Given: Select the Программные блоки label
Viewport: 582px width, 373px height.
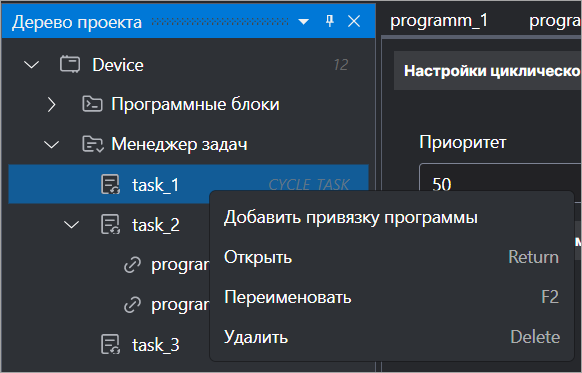Looking at the screenshot, I should [x=195, y=104].
